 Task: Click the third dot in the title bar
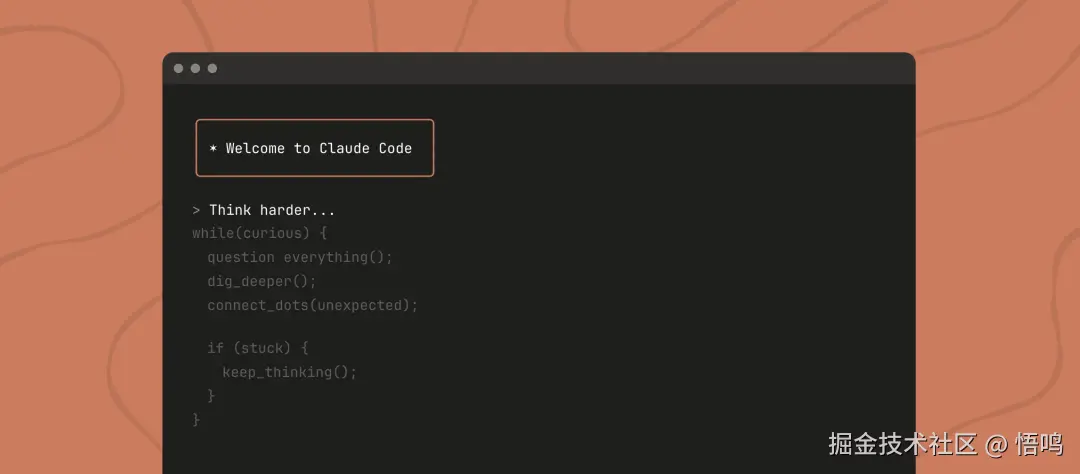212,69
